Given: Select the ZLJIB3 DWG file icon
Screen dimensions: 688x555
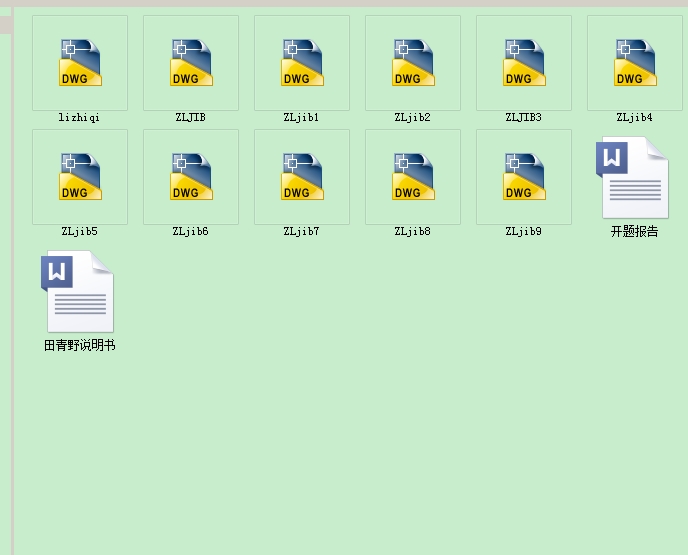Looking at the screenshot, I should pyautogui.click(x=524, y=63).
